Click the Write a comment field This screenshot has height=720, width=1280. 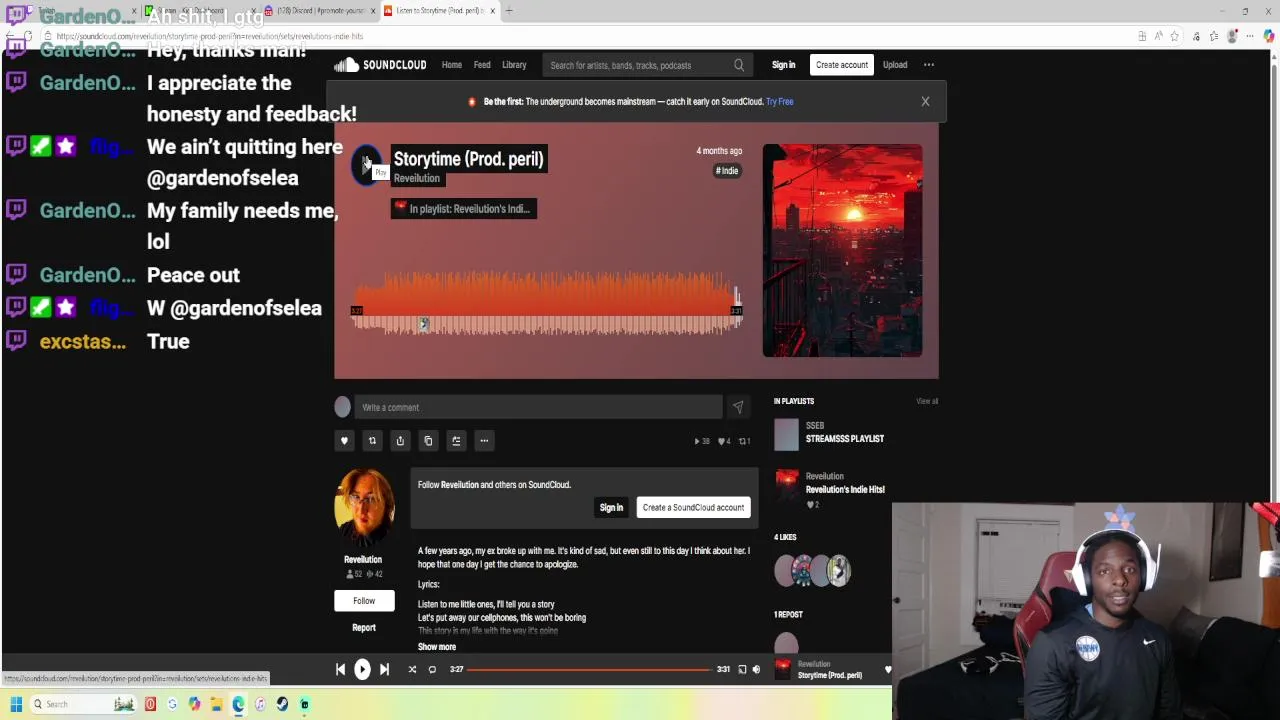click(x=538, y=407)
